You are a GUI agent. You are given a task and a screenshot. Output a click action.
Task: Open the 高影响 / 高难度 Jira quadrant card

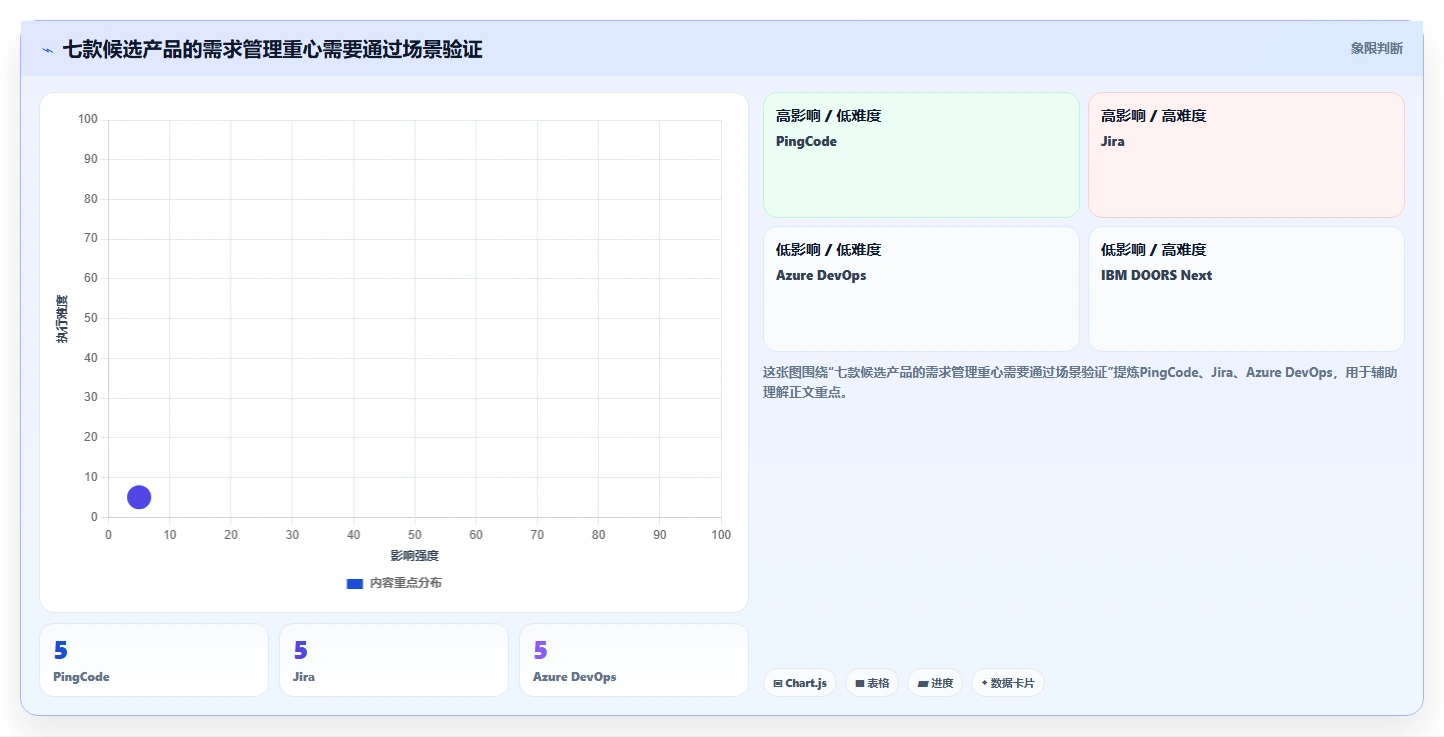(1246, 155)
